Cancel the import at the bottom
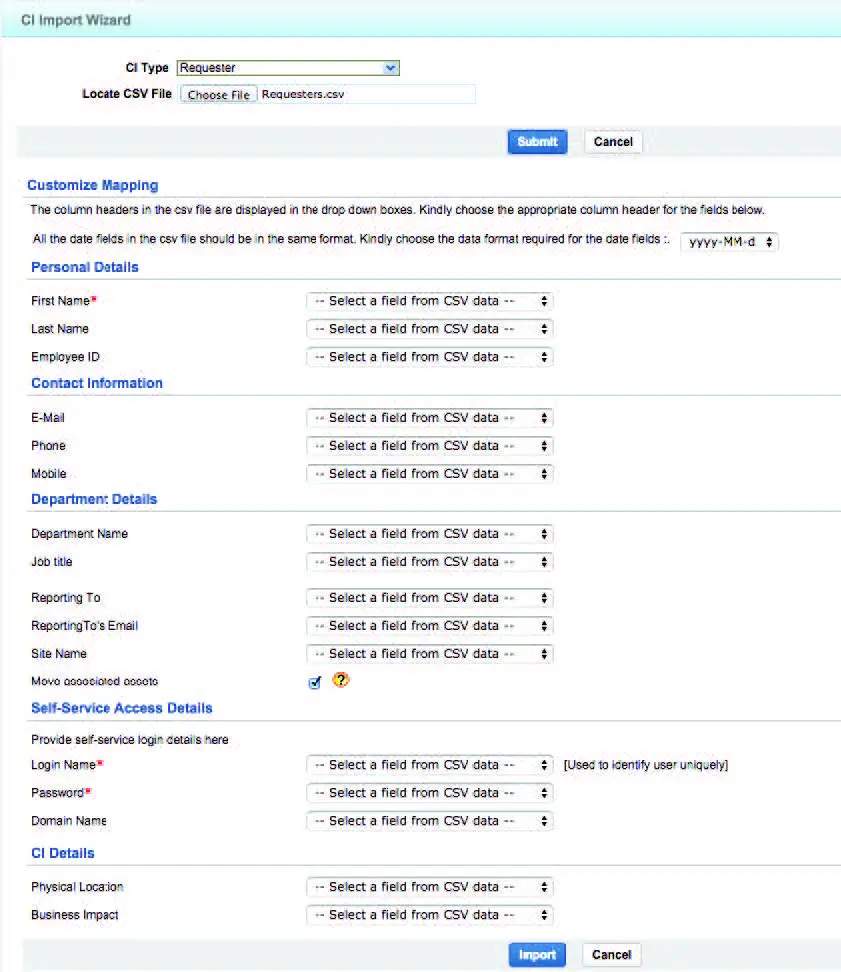The height and width of the screenshot is (972, 841). coord(611,954)
